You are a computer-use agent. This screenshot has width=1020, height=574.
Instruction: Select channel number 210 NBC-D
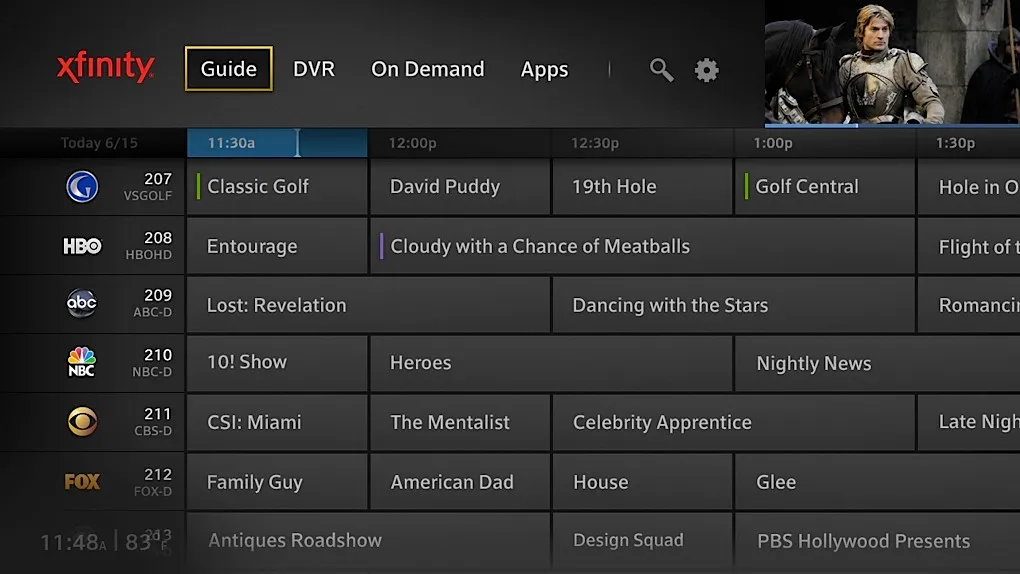[152, 363]
